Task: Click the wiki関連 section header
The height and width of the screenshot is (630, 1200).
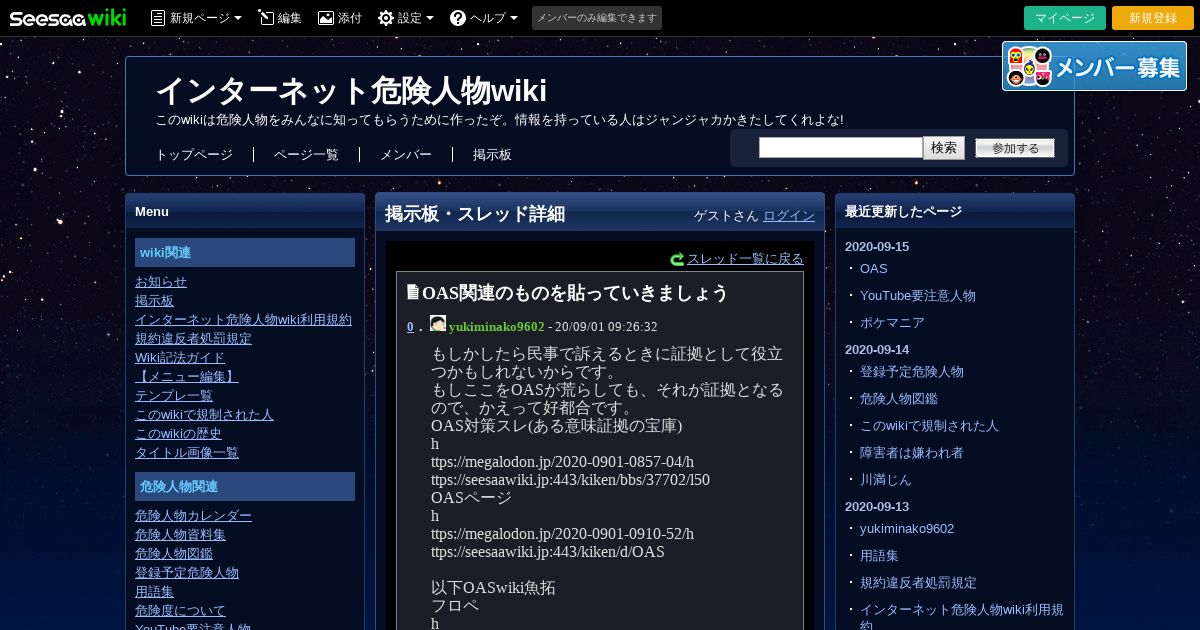Action: (245, 253)
